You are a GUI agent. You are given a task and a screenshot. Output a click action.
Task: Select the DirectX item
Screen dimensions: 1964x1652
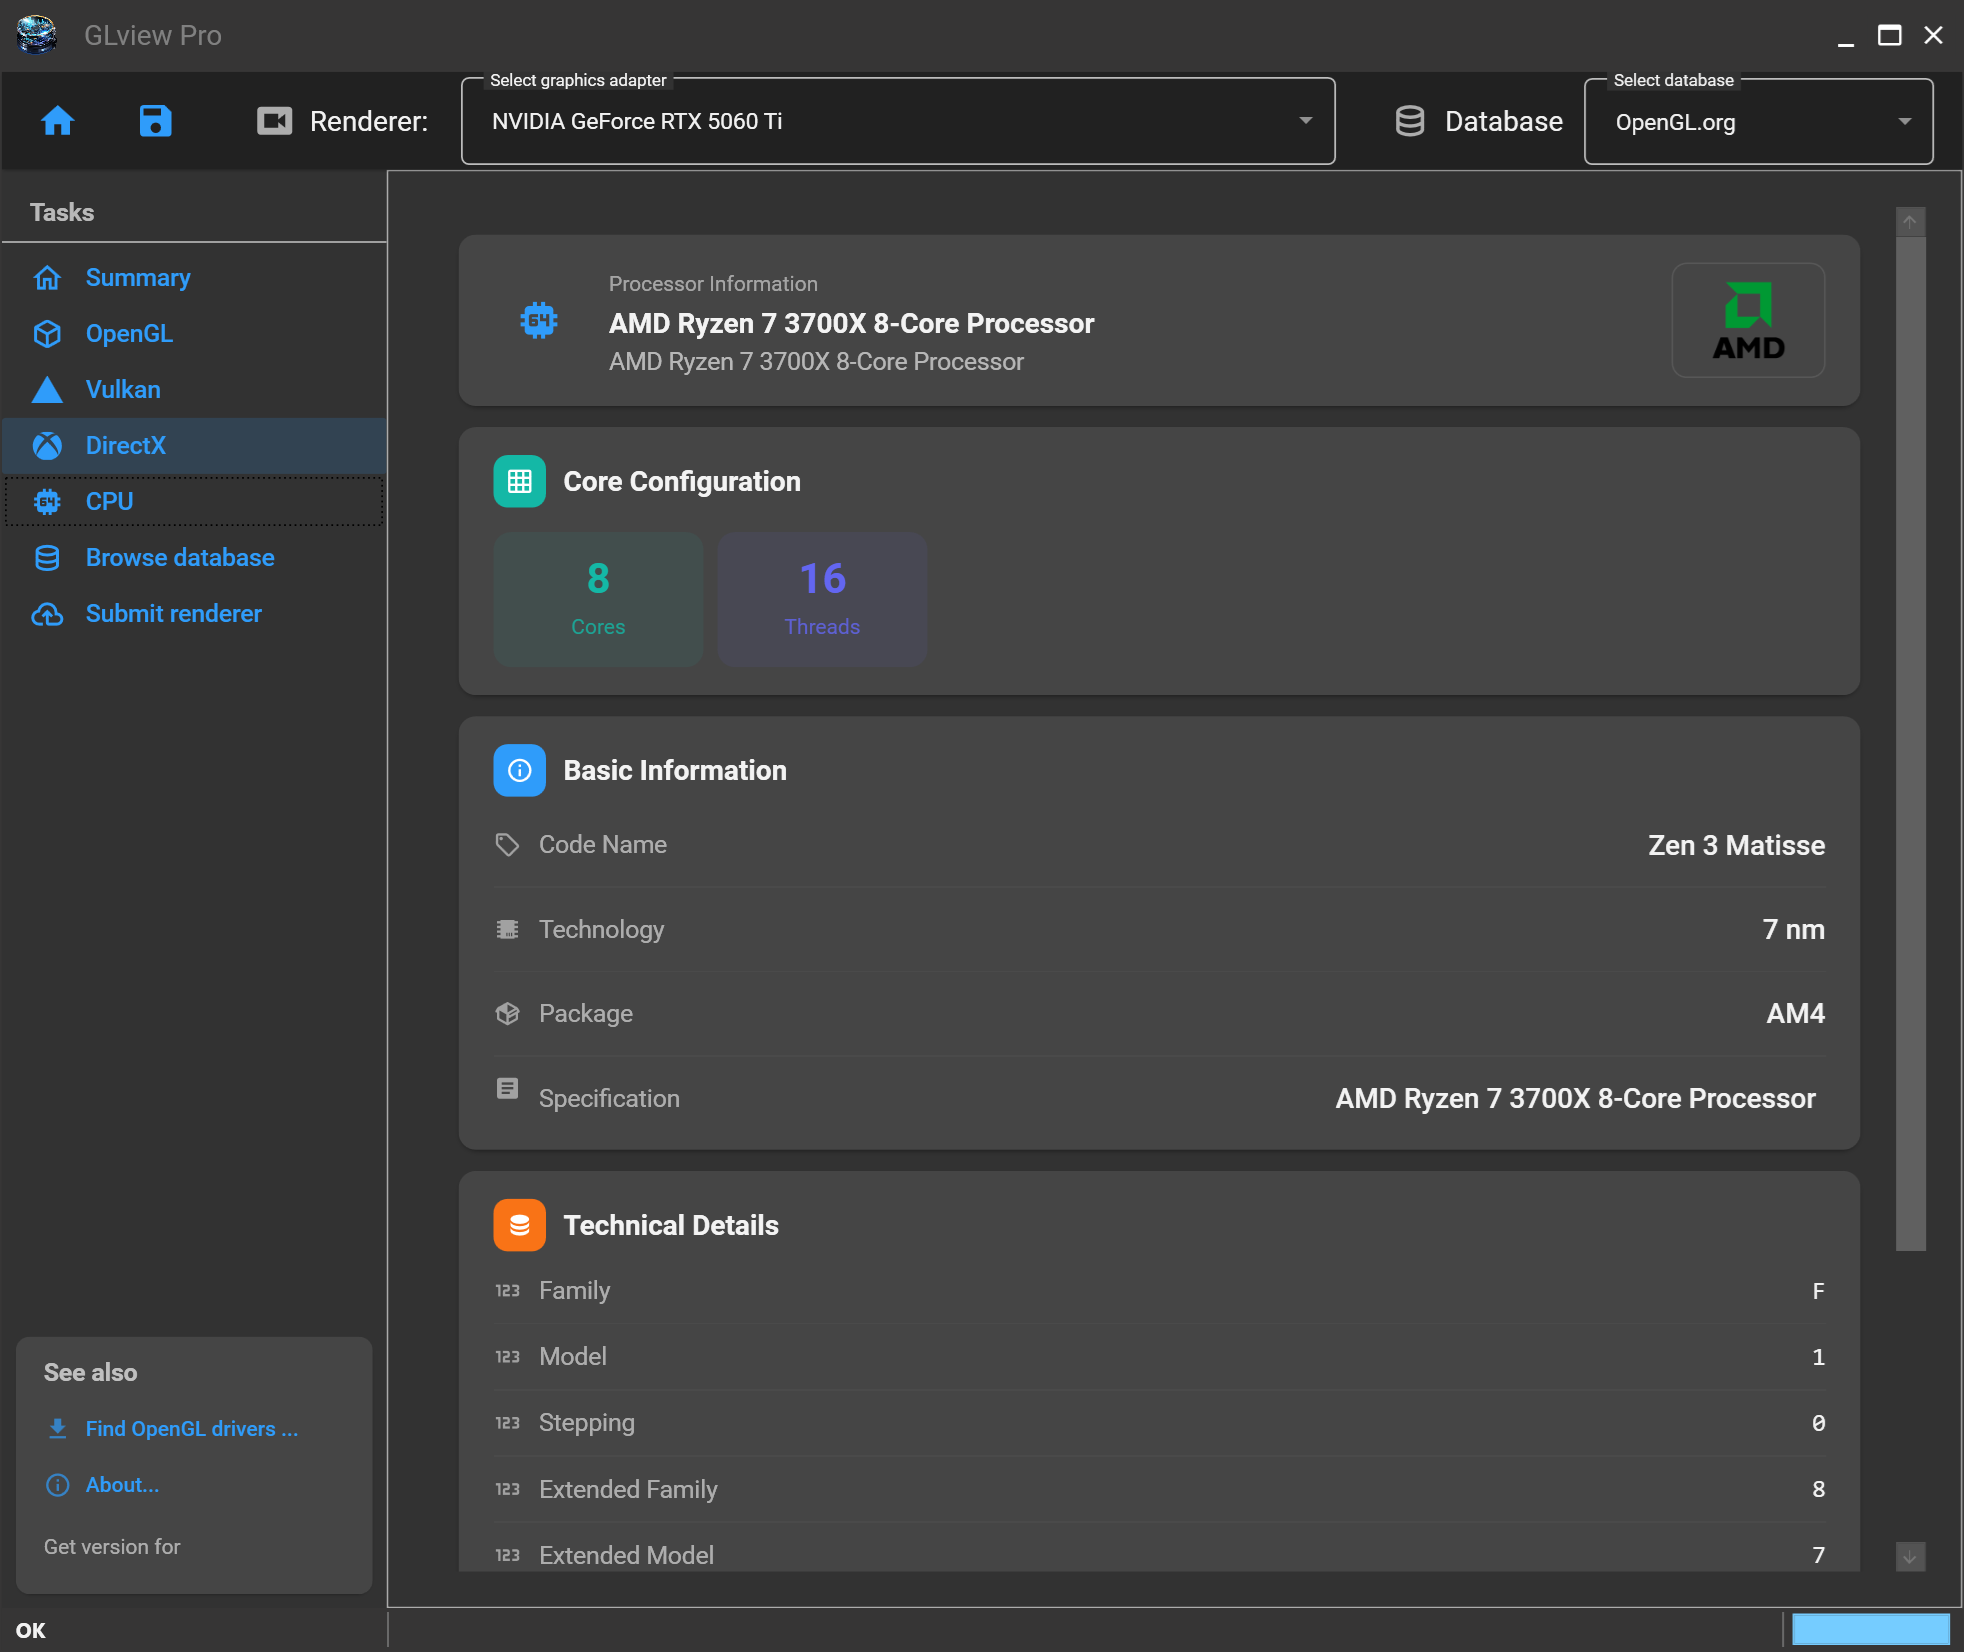194,445
